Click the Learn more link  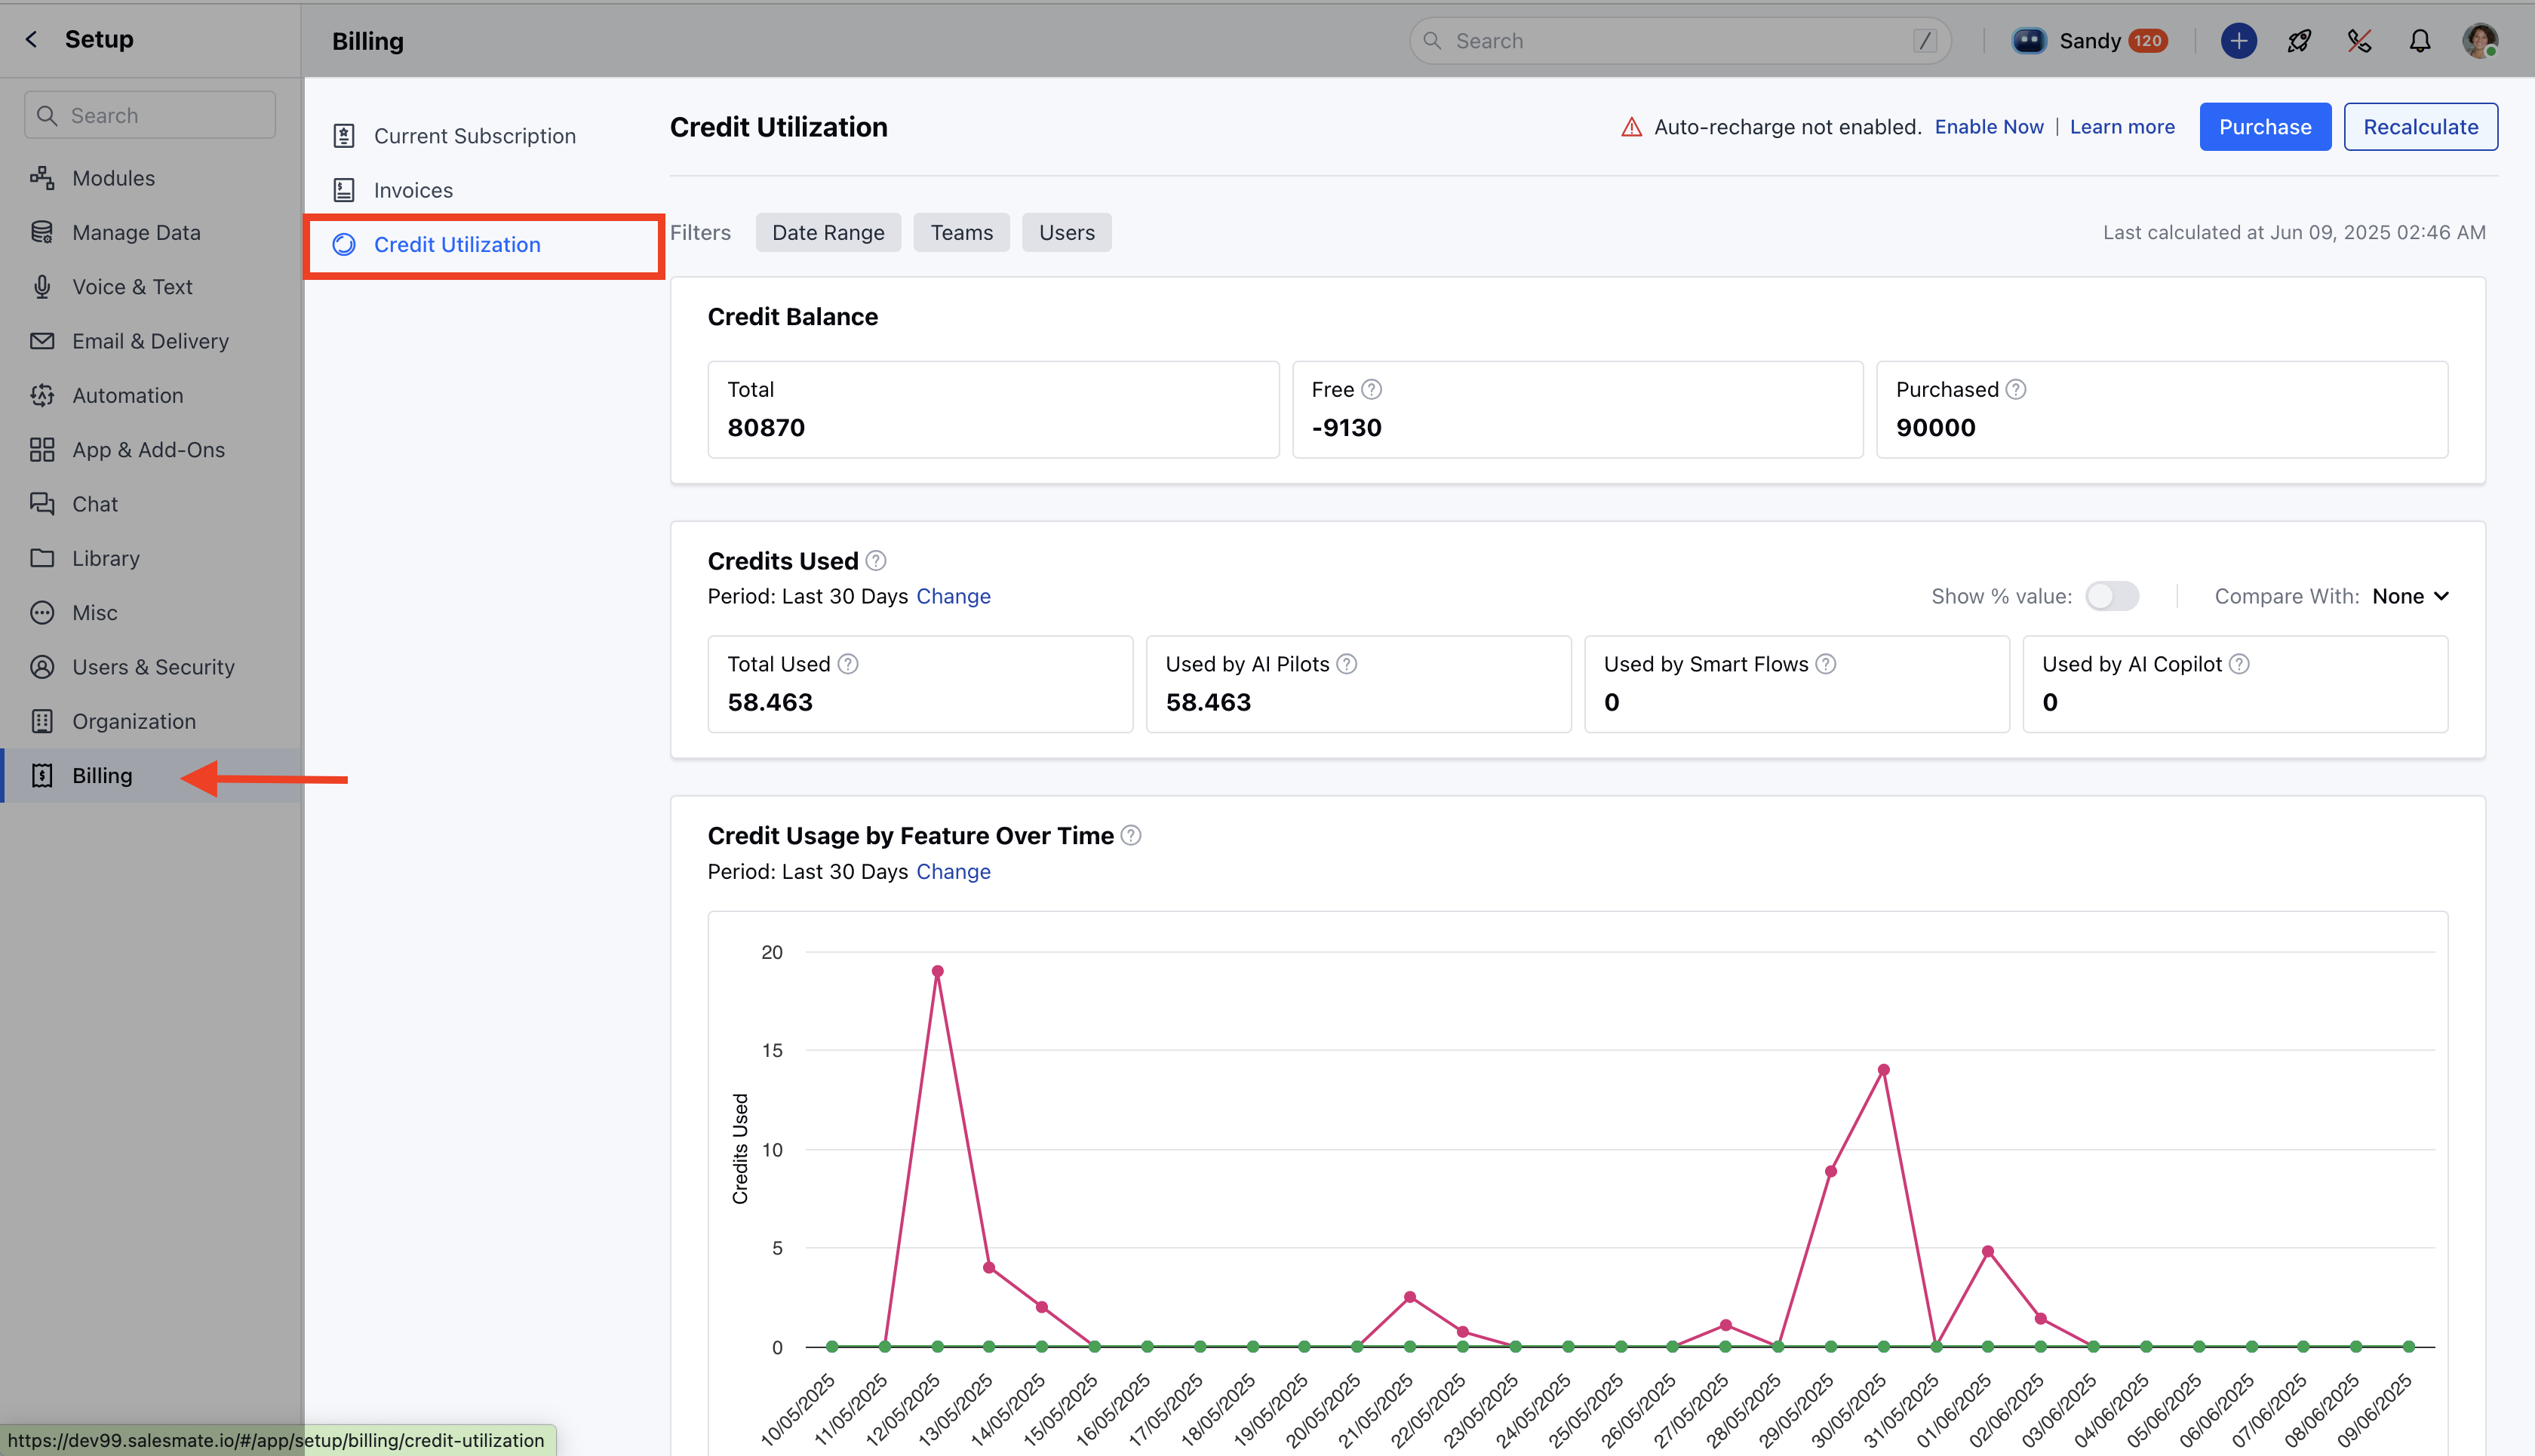2122,127
